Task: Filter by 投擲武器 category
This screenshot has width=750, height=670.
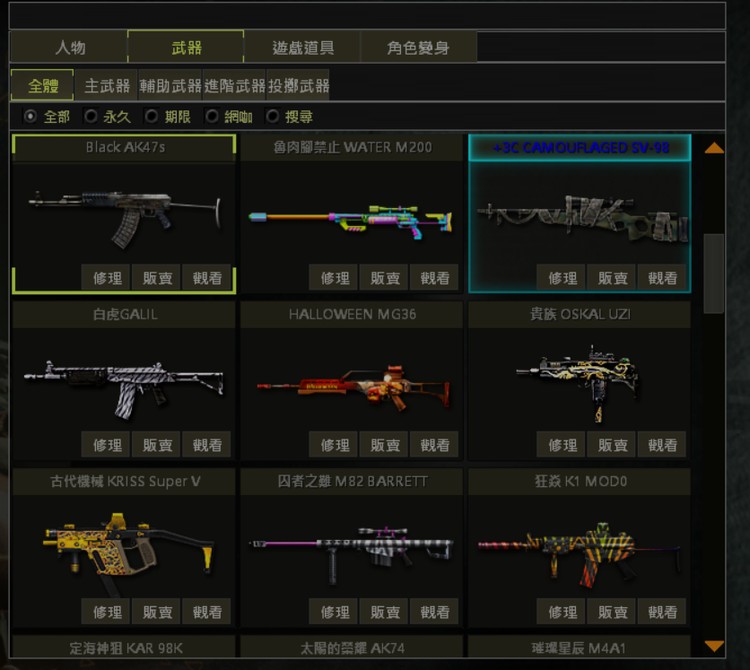Action: 298,85
